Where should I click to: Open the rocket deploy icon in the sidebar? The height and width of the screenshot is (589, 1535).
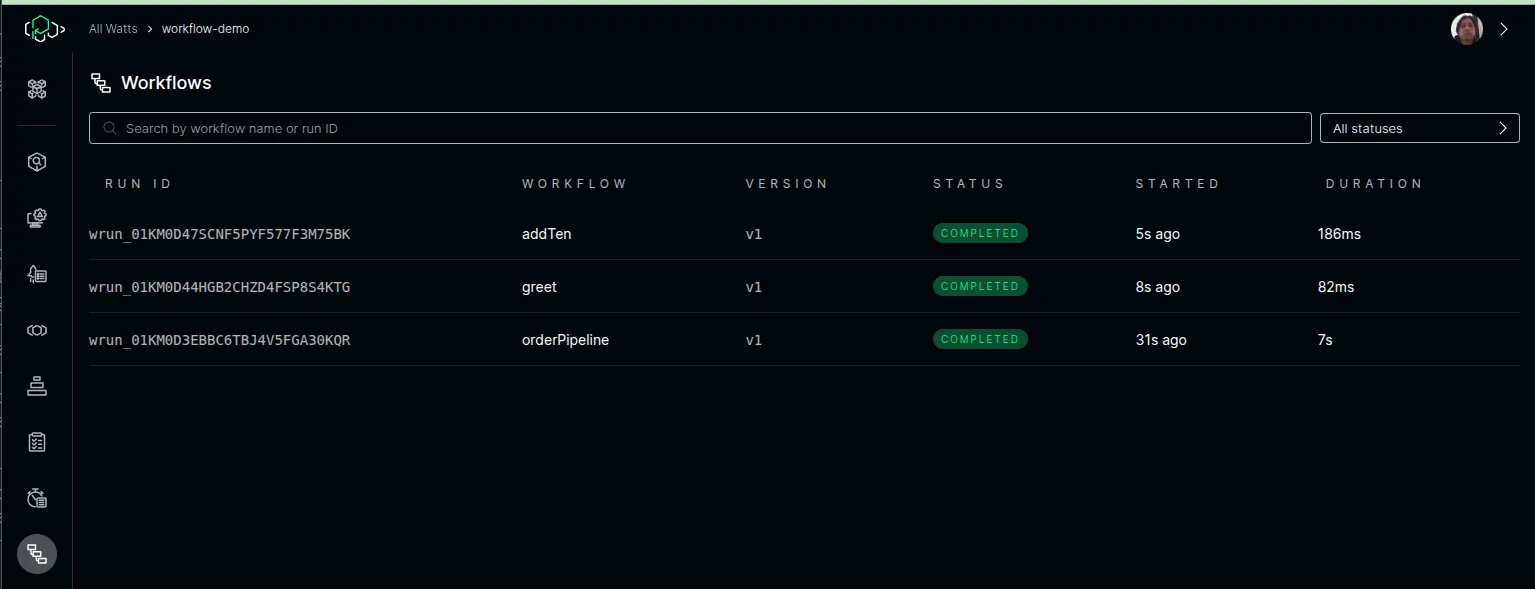coord(37,274)
